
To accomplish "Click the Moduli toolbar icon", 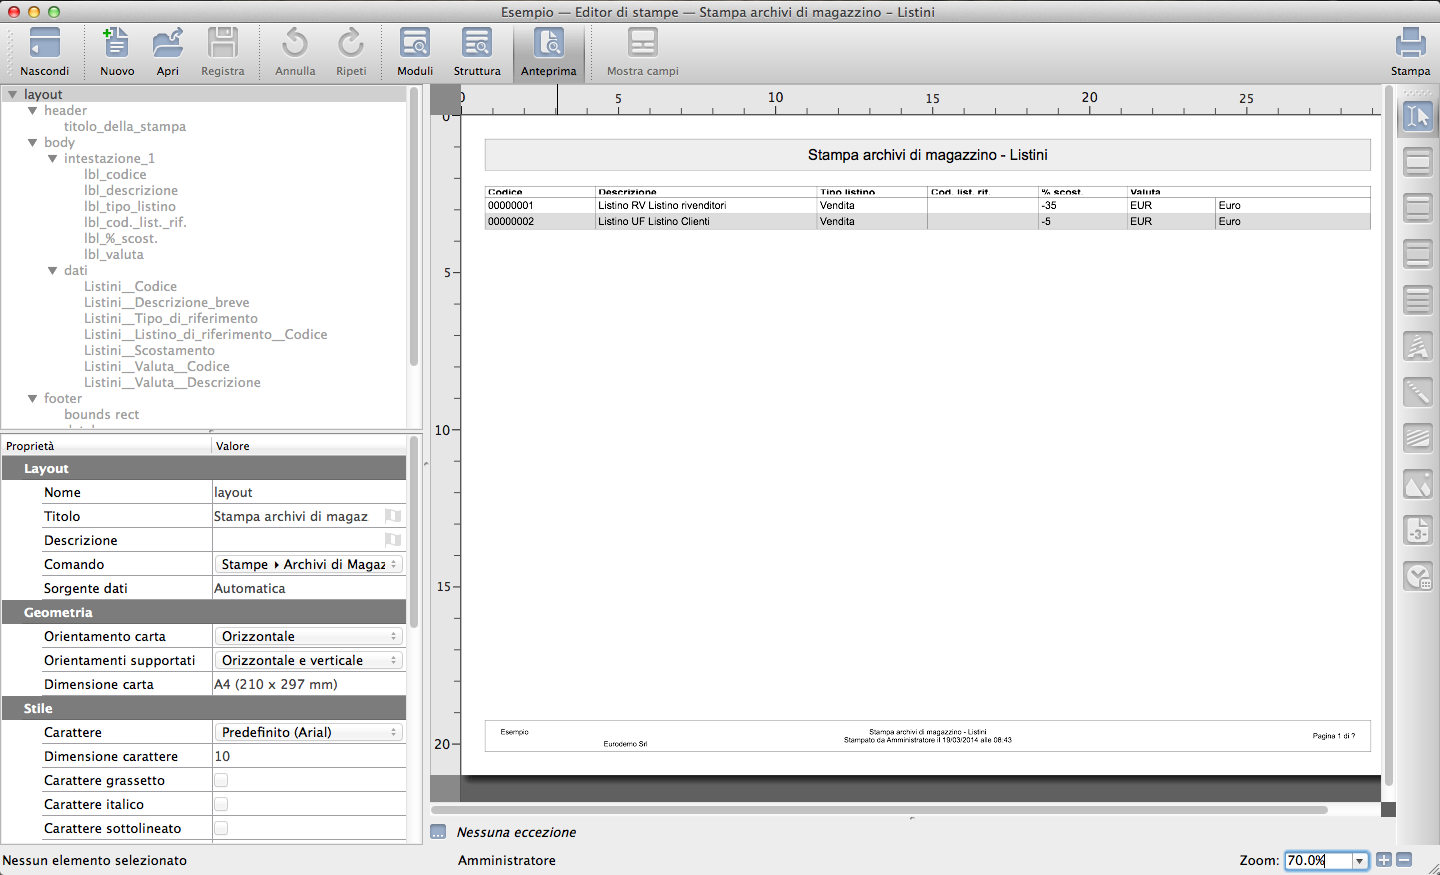I will click(415, 50).
